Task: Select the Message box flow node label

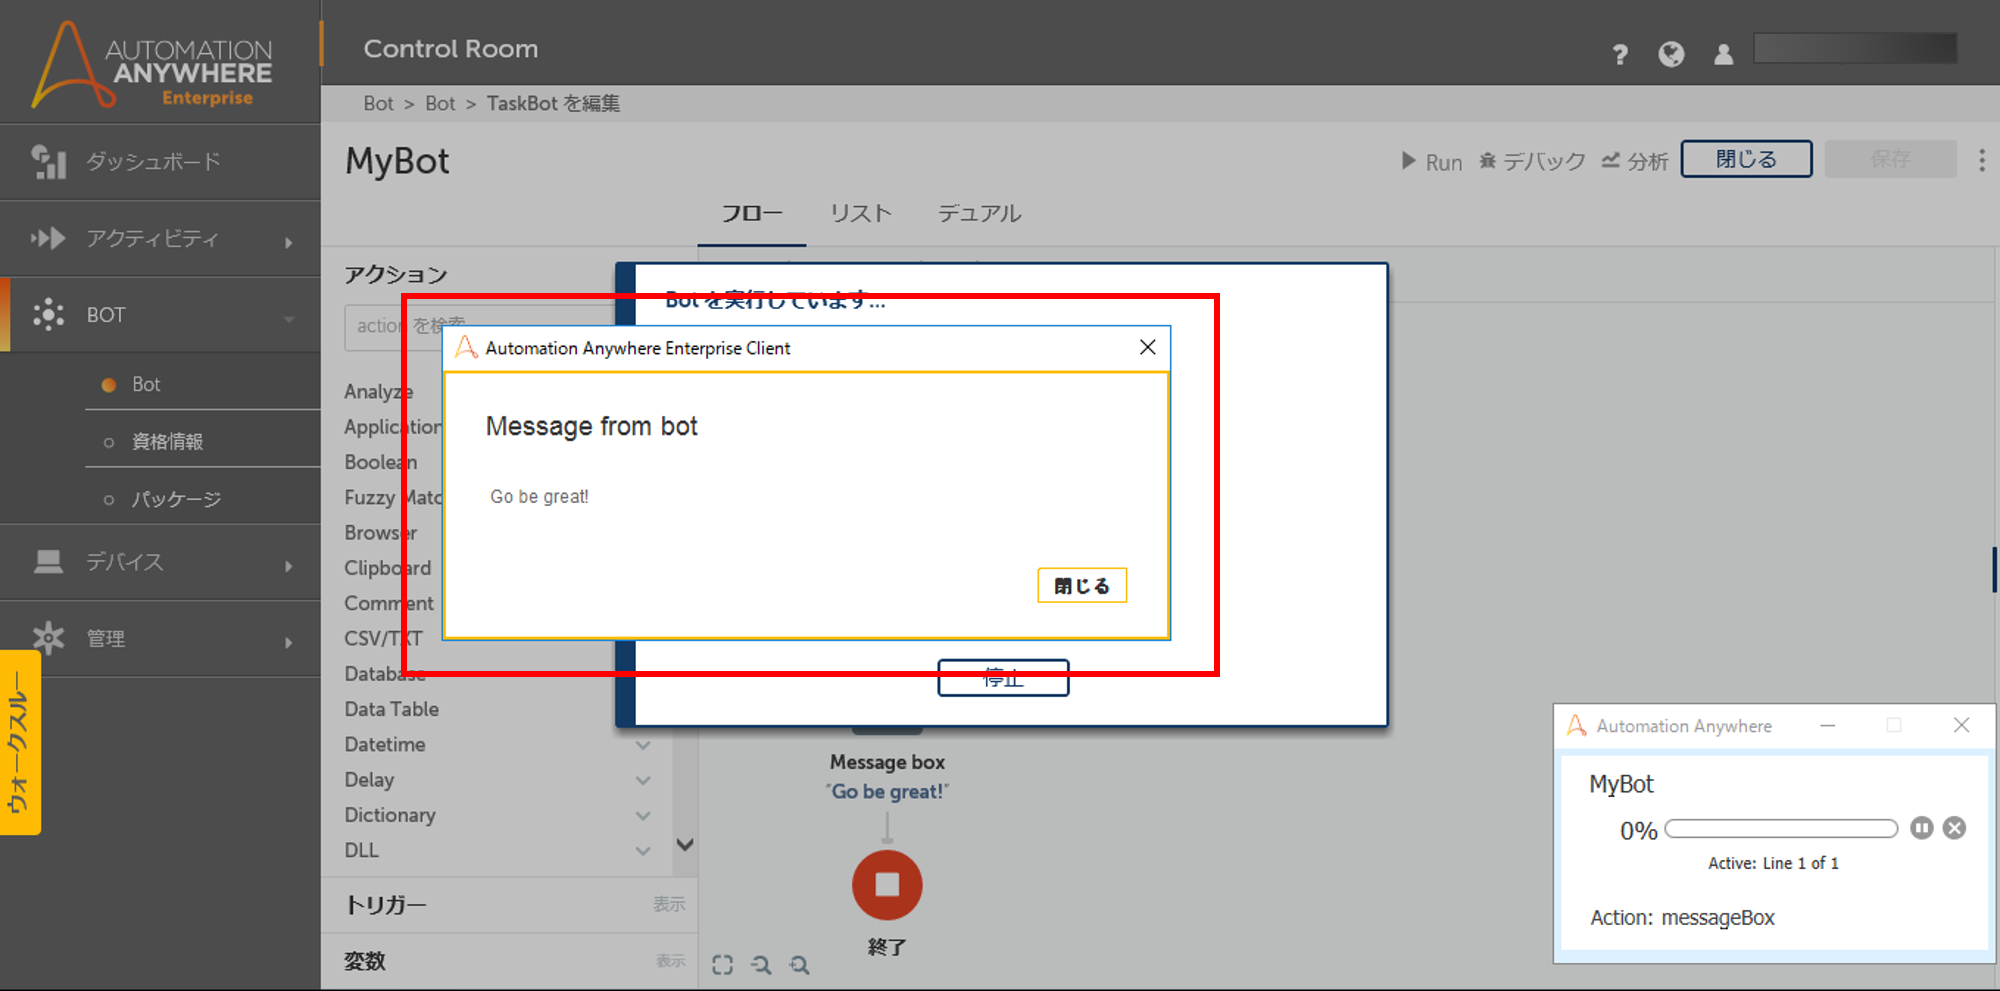Action: click(x=887, y=762)
